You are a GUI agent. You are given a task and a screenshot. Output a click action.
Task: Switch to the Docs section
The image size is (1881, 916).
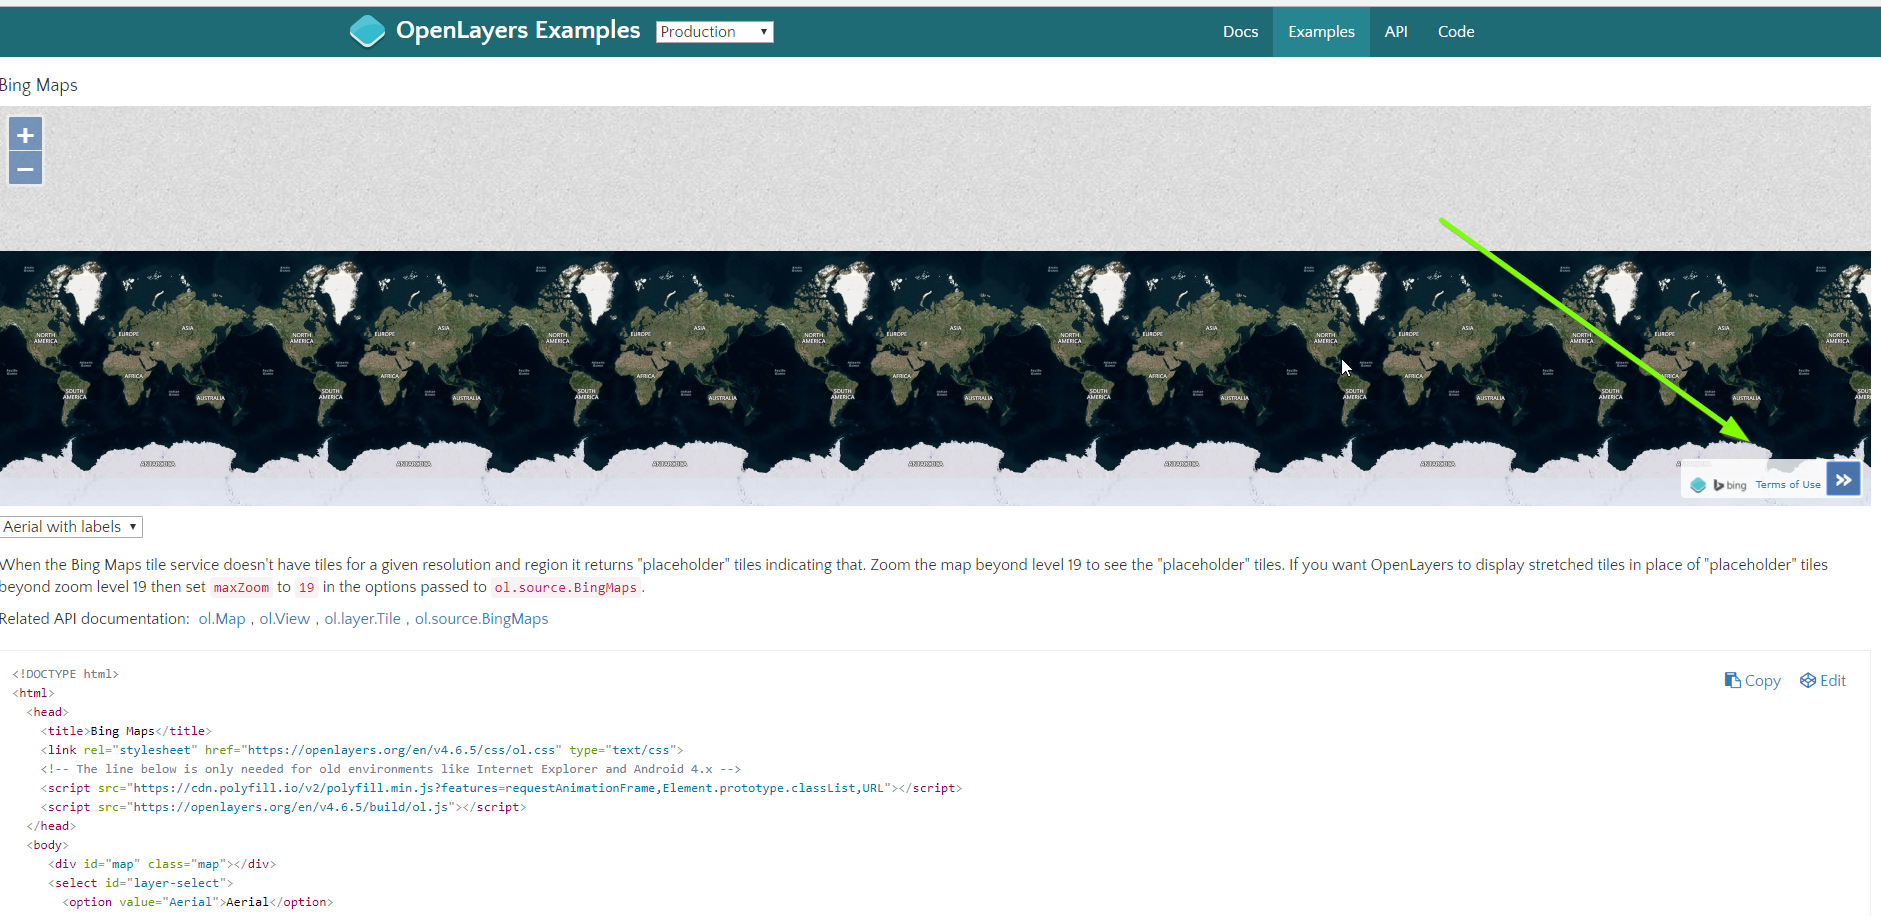1240,31
